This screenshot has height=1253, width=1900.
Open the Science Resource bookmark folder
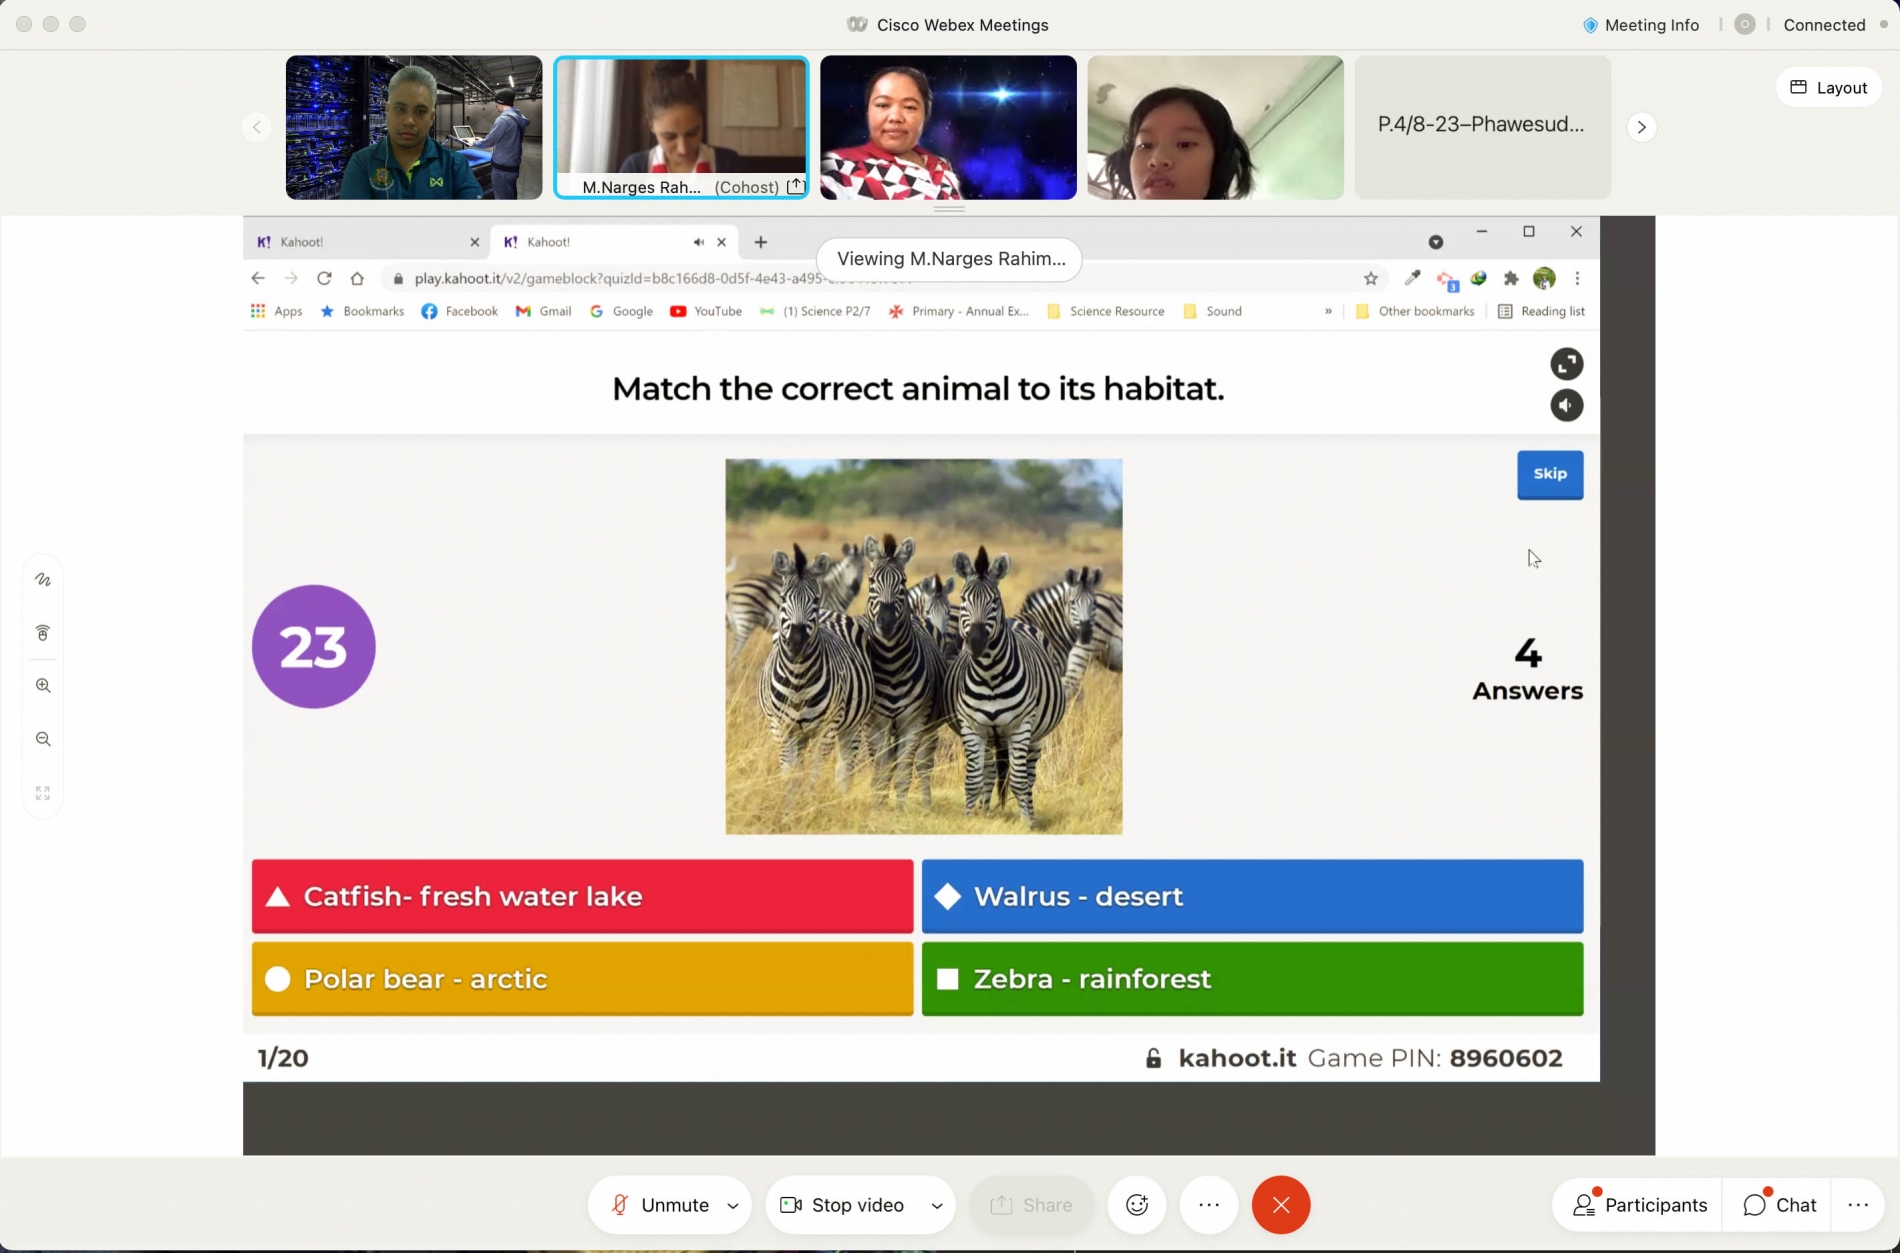1106,311
